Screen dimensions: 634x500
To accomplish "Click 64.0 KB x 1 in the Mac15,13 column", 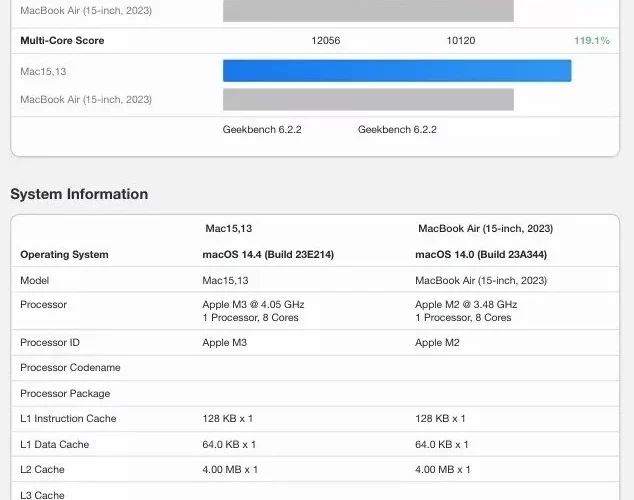I will tap(229, 444).
